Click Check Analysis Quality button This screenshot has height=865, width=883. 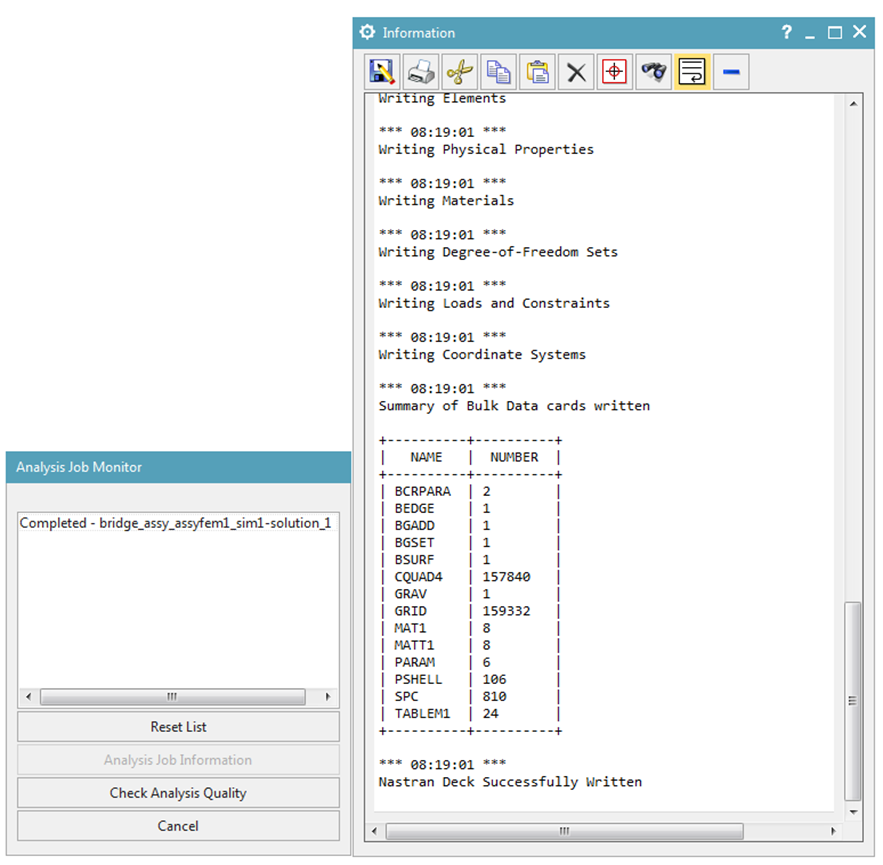pyautogui.click(x=179, y=793)
